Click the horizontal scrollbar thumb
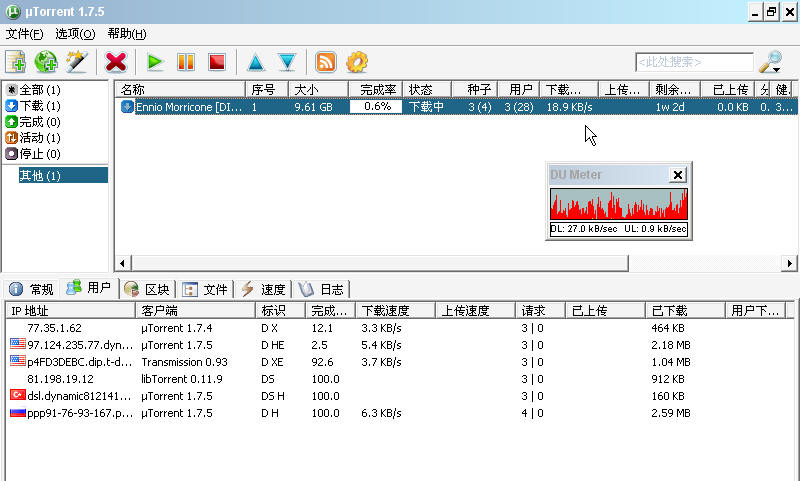800x481 pixels. 380,263
